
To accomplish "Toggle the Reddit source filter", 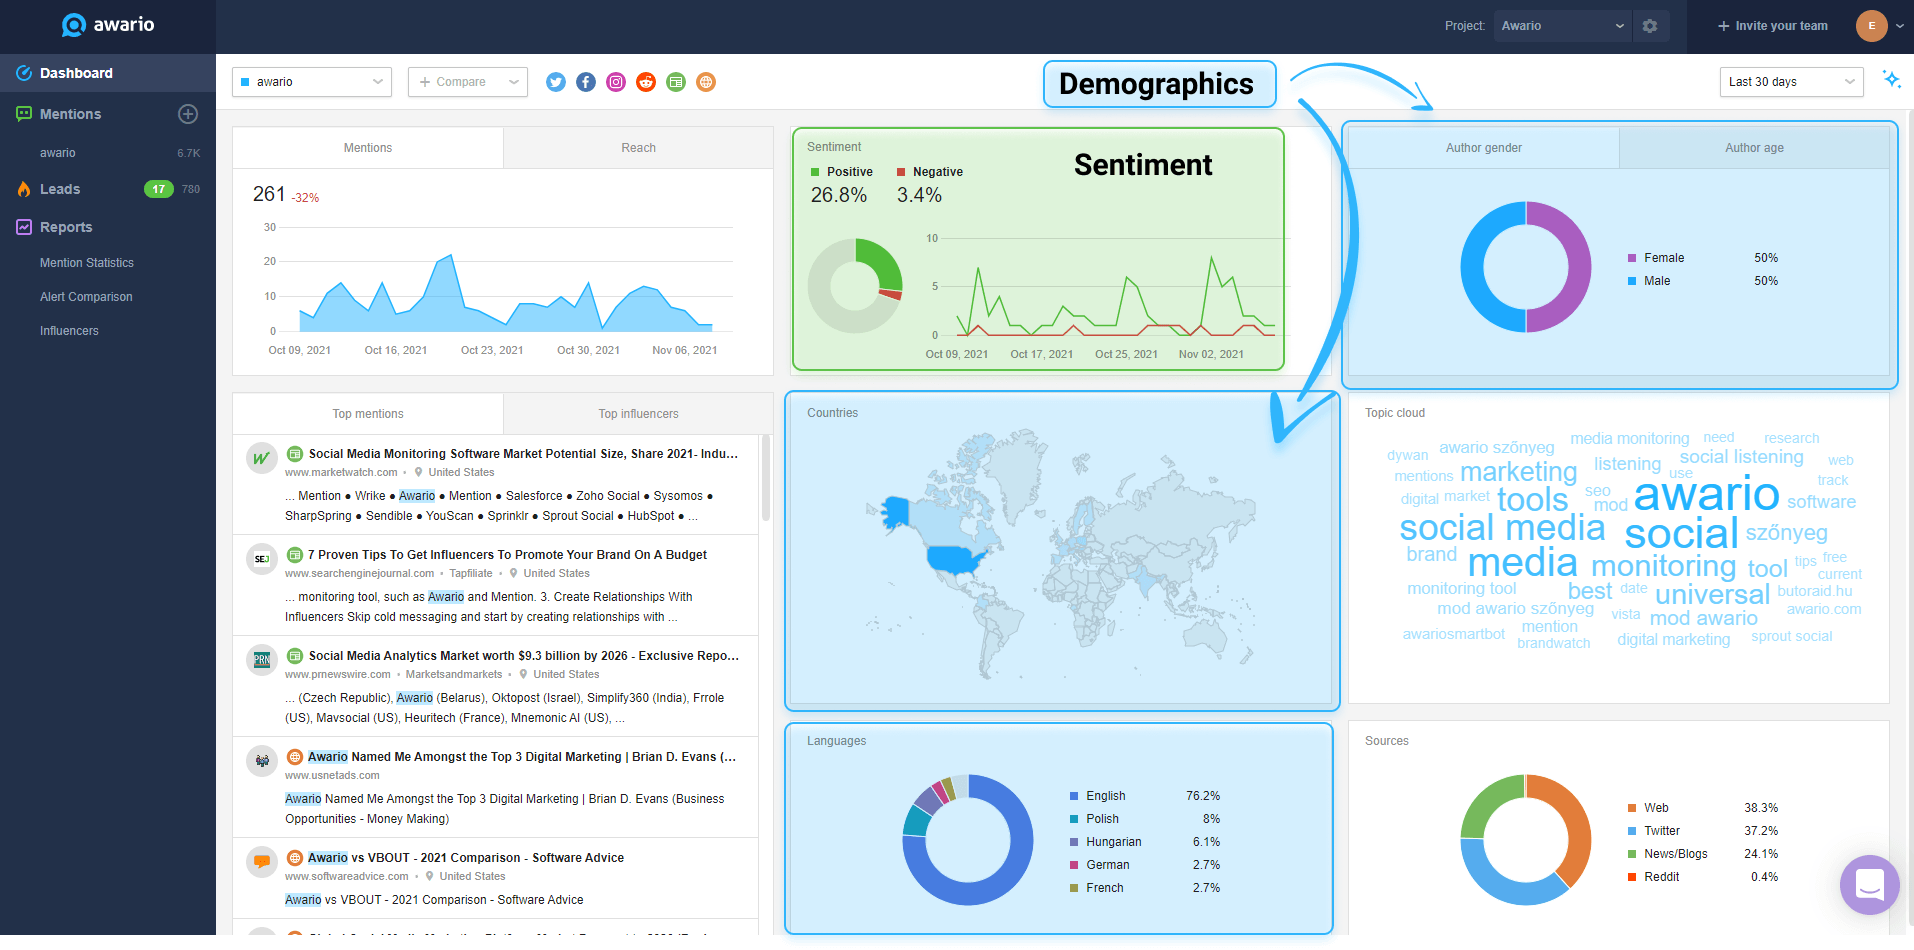I will [646, 82].
